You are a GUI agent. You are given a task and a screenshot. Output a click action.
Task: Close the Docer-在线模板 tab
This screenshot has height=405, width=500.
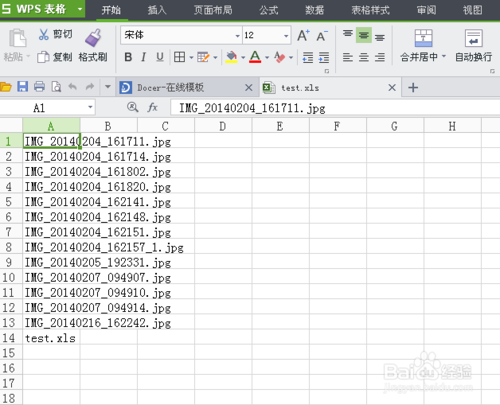pos(249,88)
